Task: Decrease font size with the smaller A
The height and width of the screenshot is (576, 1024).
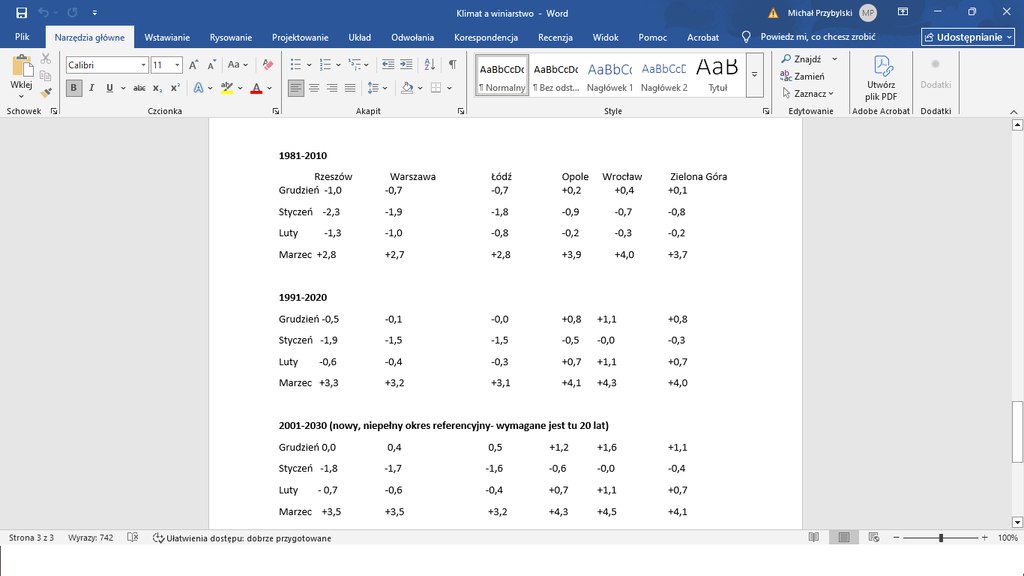Action: (212, 65)
